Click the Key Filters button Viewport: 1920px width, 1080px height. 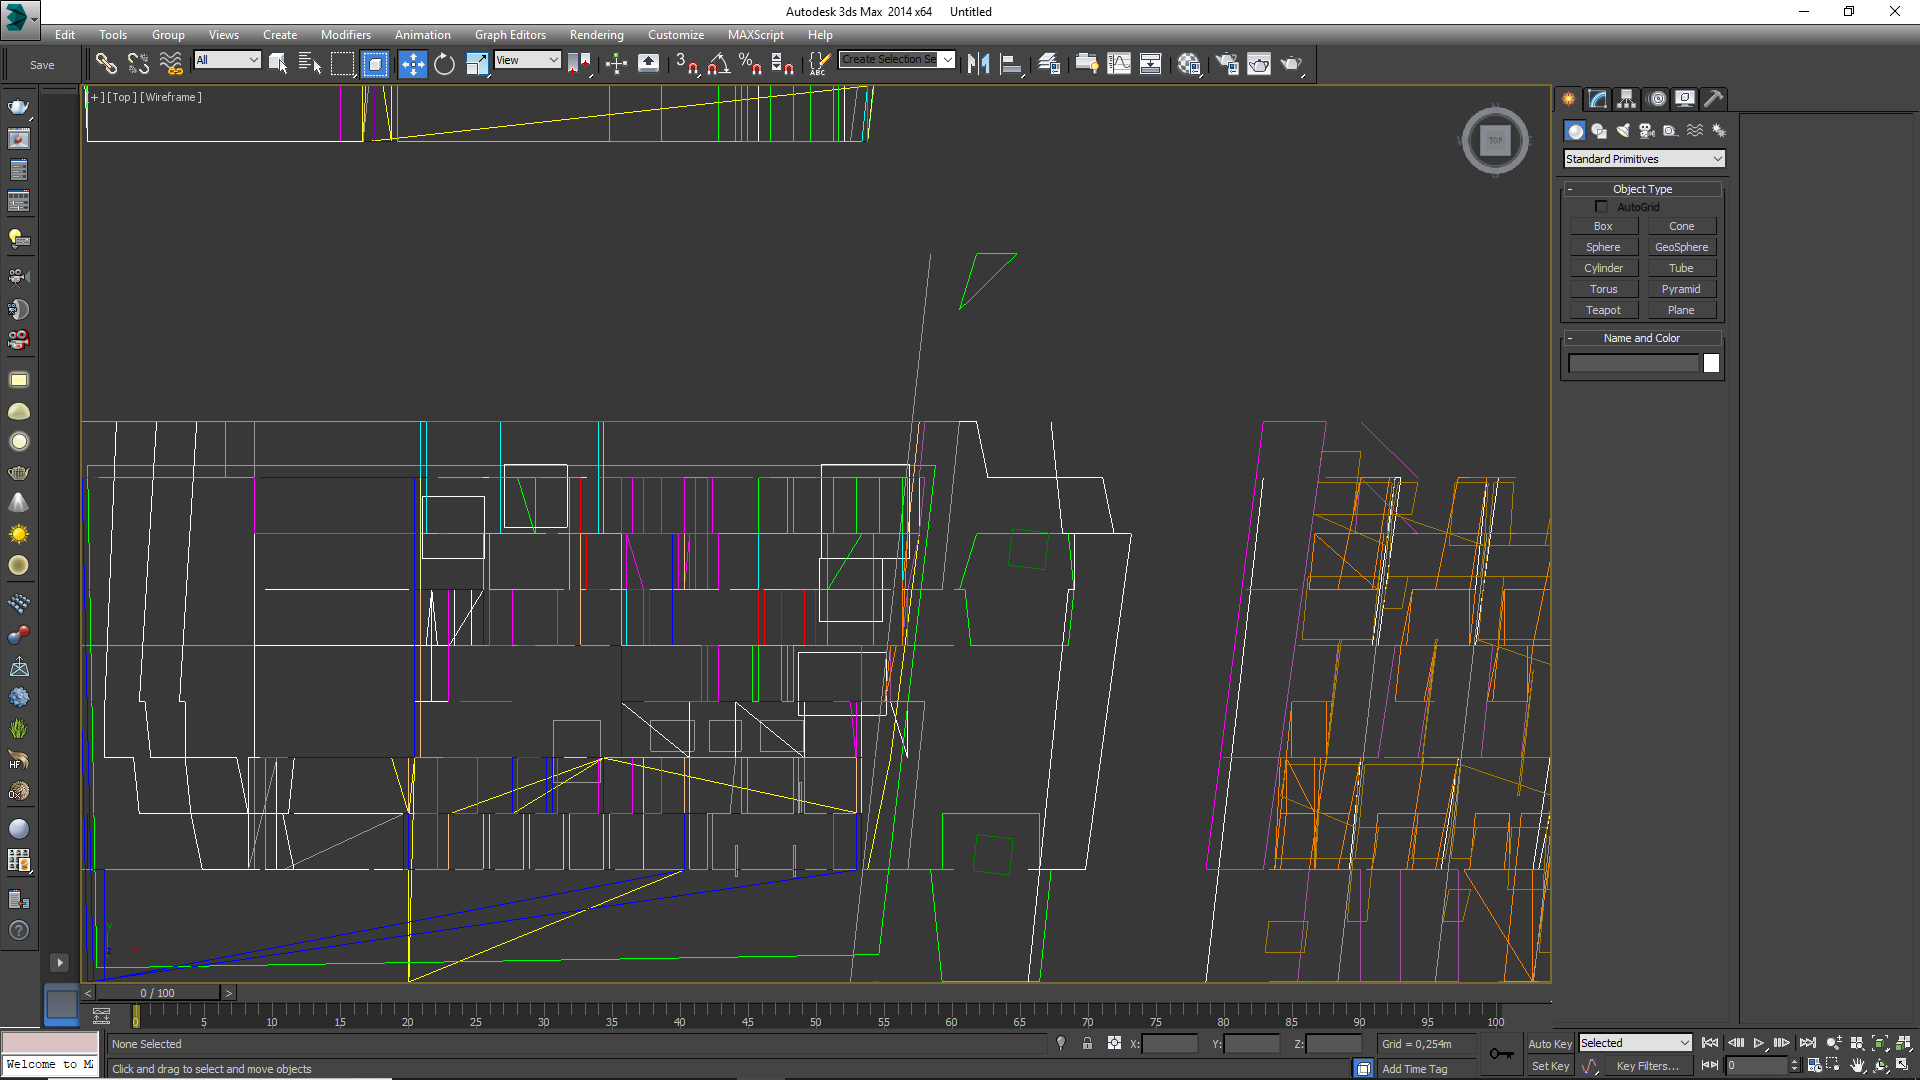click(x=1647, y=1066)
